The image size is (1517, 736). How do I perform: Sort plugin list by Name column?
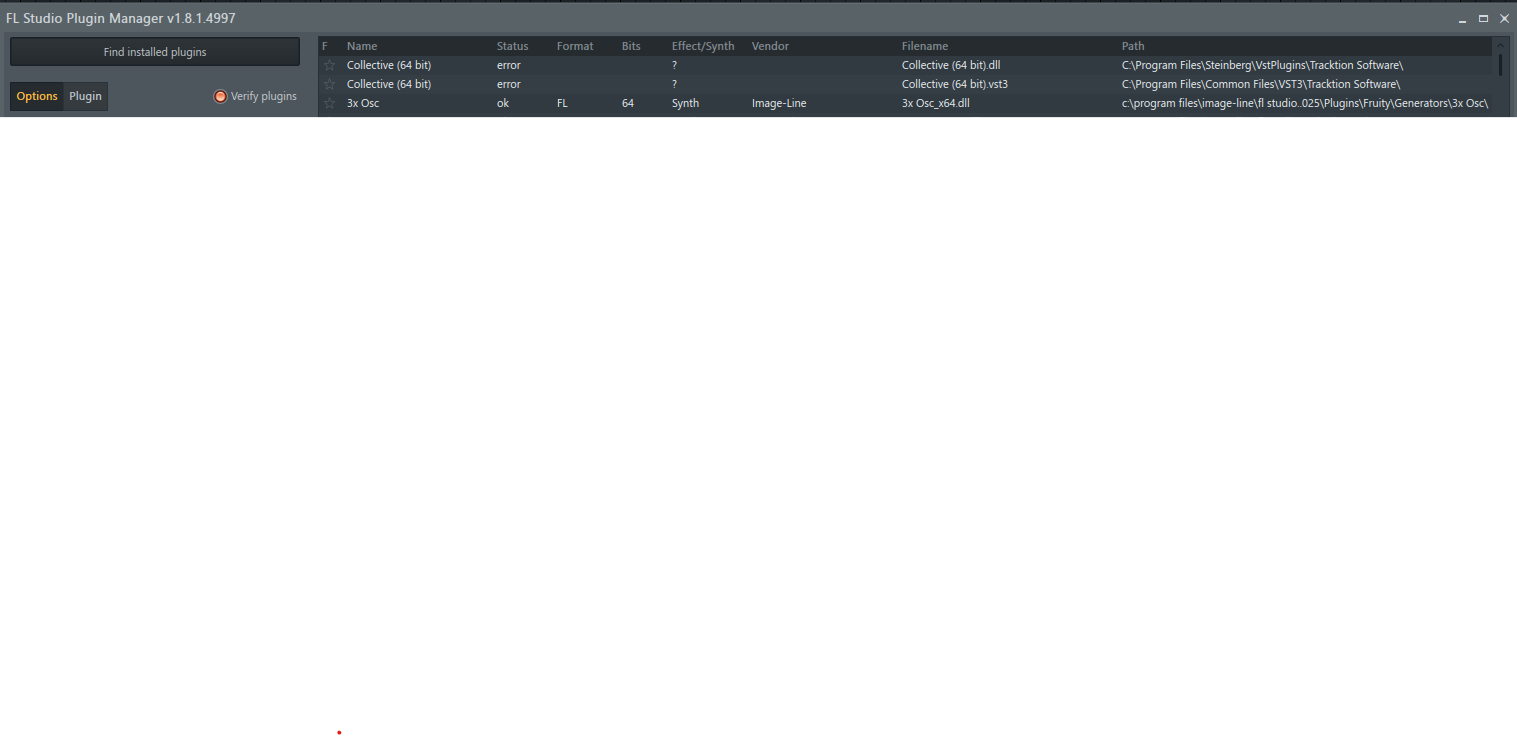362,46
